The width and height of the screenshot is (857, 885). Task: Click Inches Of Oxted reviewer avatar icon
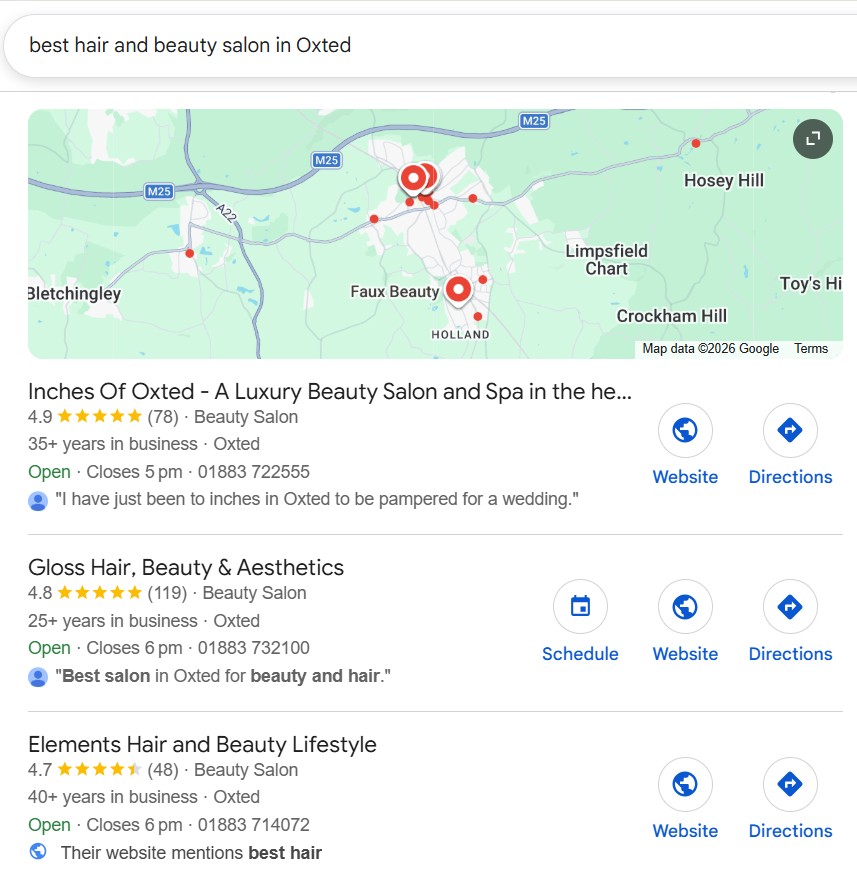(38, 501)
